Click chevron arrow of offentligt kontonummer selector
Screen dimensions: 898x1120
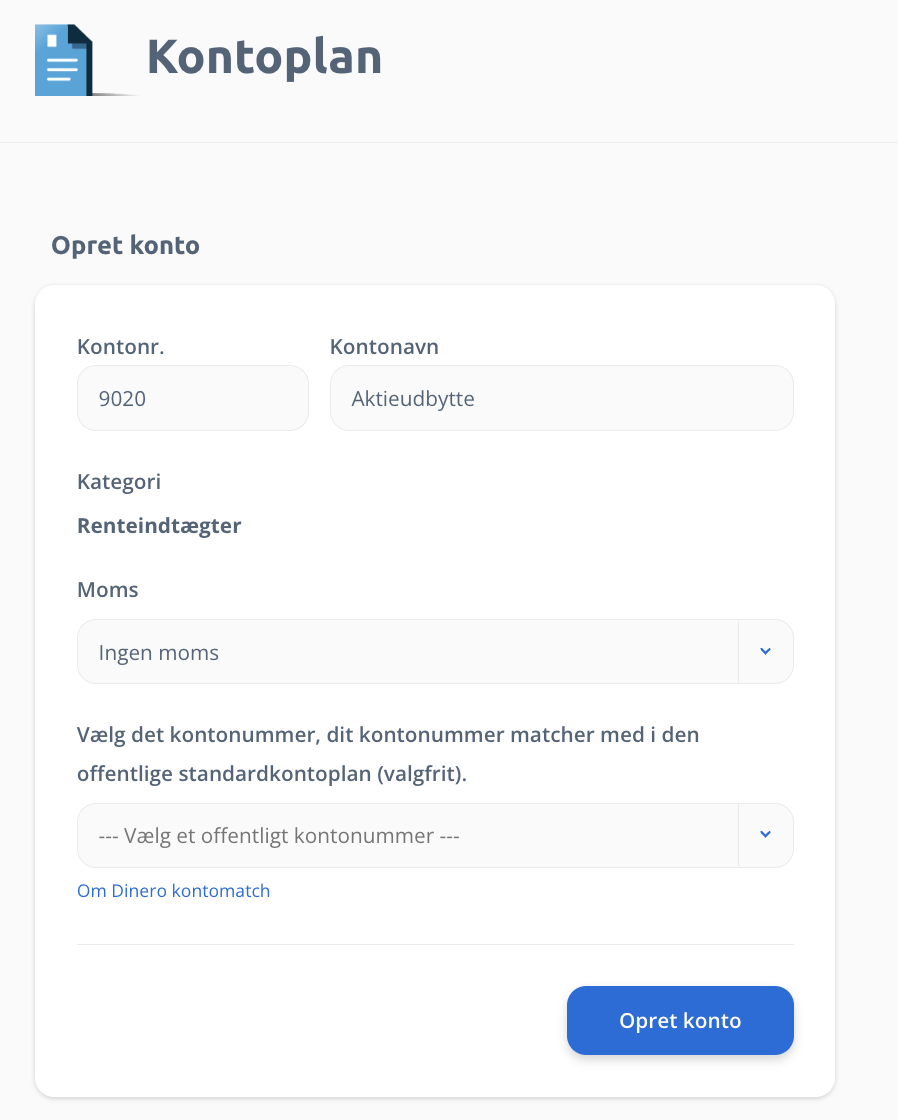[x=765, y=835]
